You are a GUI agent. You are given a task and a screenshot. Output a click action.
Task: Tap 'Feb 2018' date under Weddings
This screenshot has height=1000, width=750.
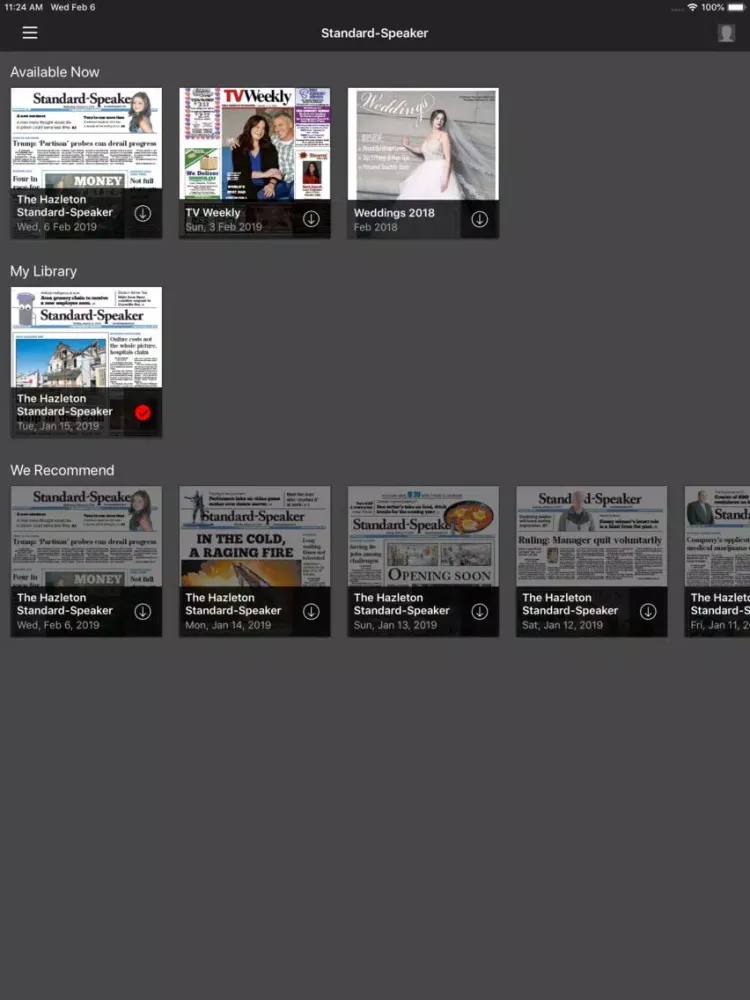coord(376,227)
